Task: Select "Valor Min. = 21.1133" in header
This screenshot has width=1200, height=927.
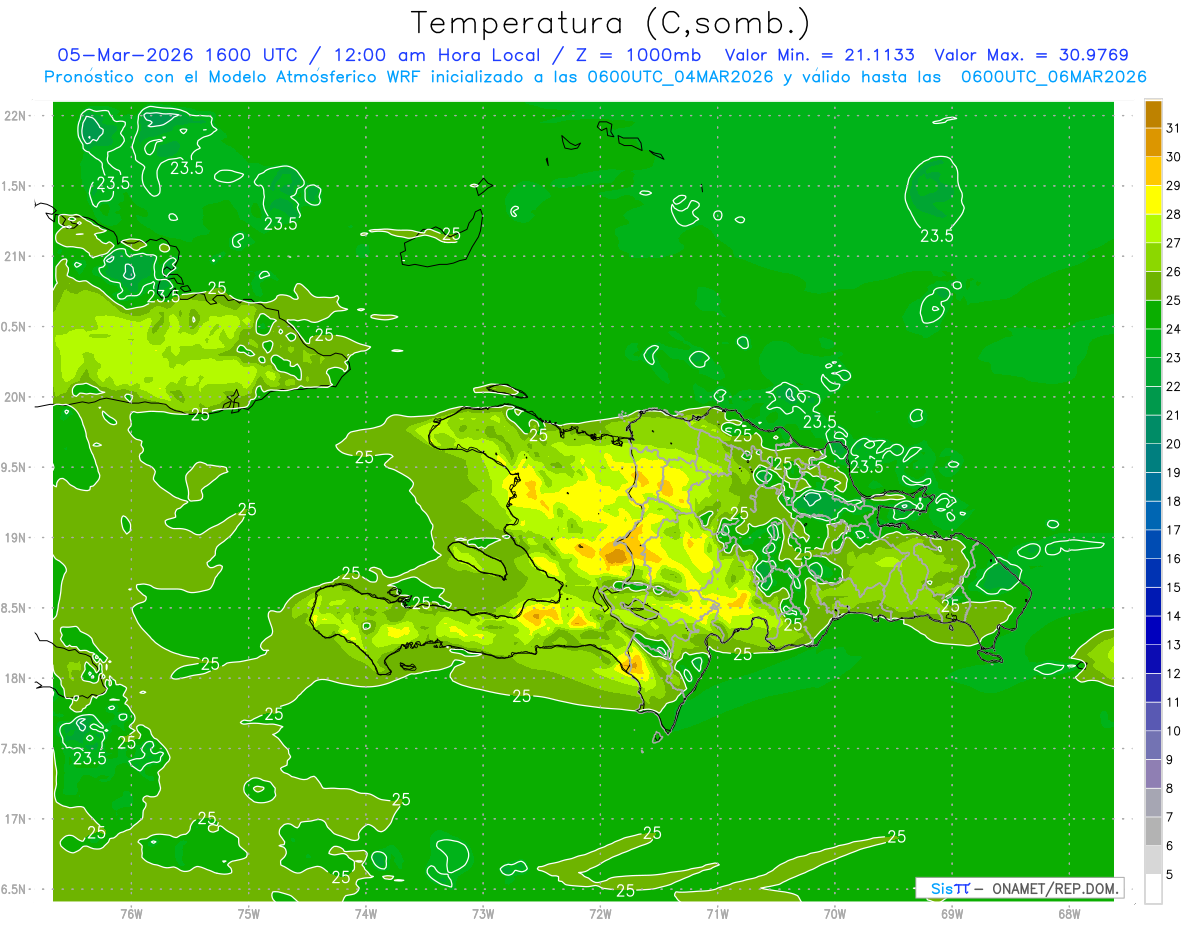Action: (x=819, y=55)
